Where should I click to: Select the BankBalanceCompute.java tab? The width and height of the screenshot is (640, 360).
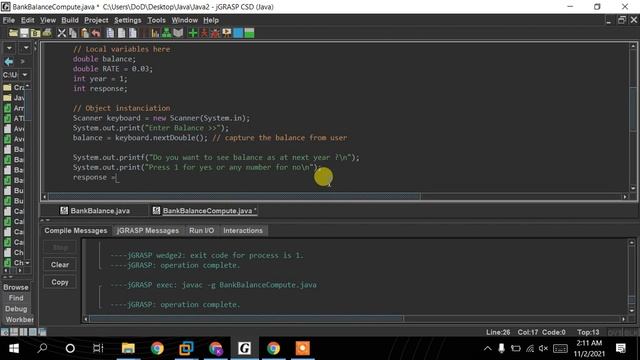click(x=205, y=211)
